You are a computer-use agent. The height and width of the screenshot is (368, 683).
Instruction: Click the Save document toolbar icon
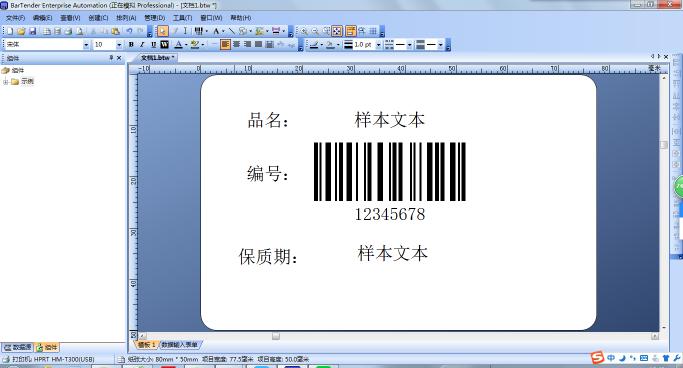pyautogui.click(x=32, y=31)
